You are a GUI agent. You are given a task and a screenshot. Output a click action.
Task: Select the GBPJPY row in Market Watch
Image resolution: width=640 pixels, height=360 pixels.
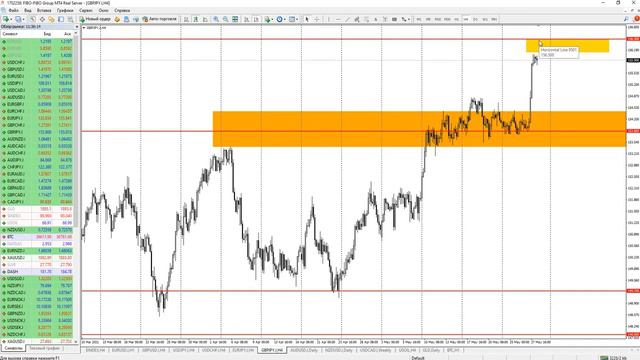click(x=37, y=132)
